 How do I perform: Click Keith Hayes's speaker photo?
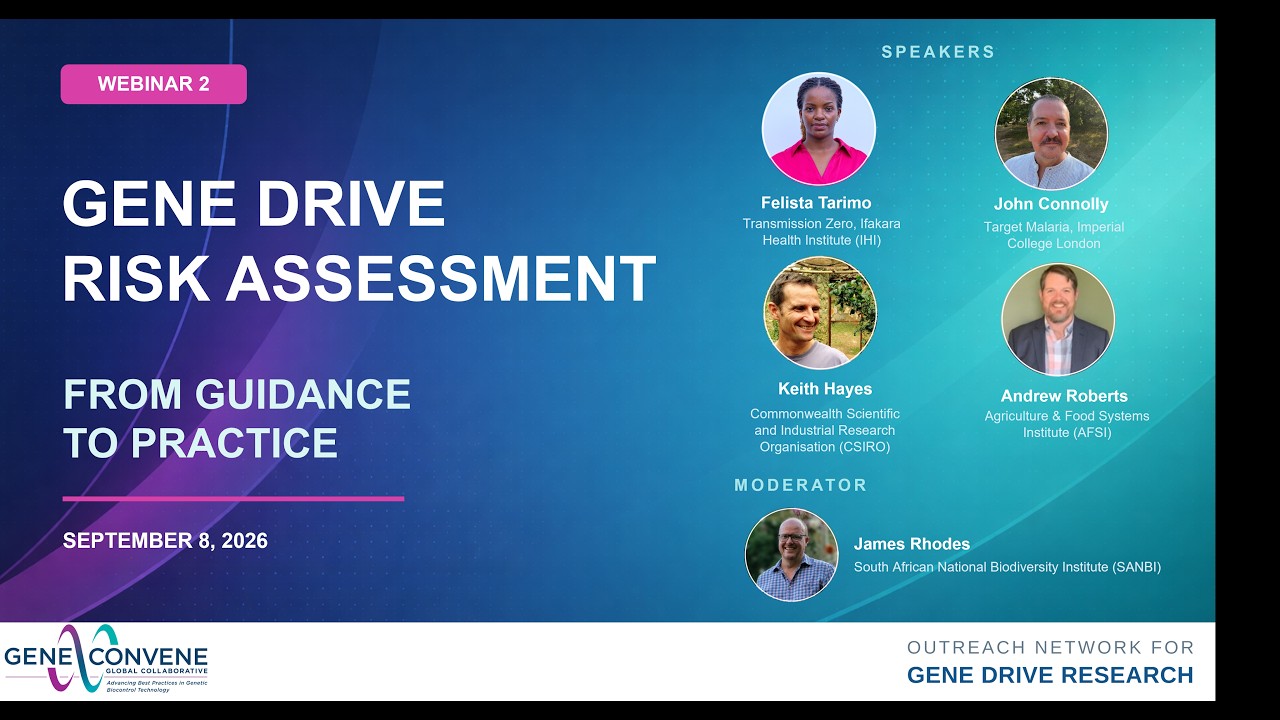[x=820, y=314]
